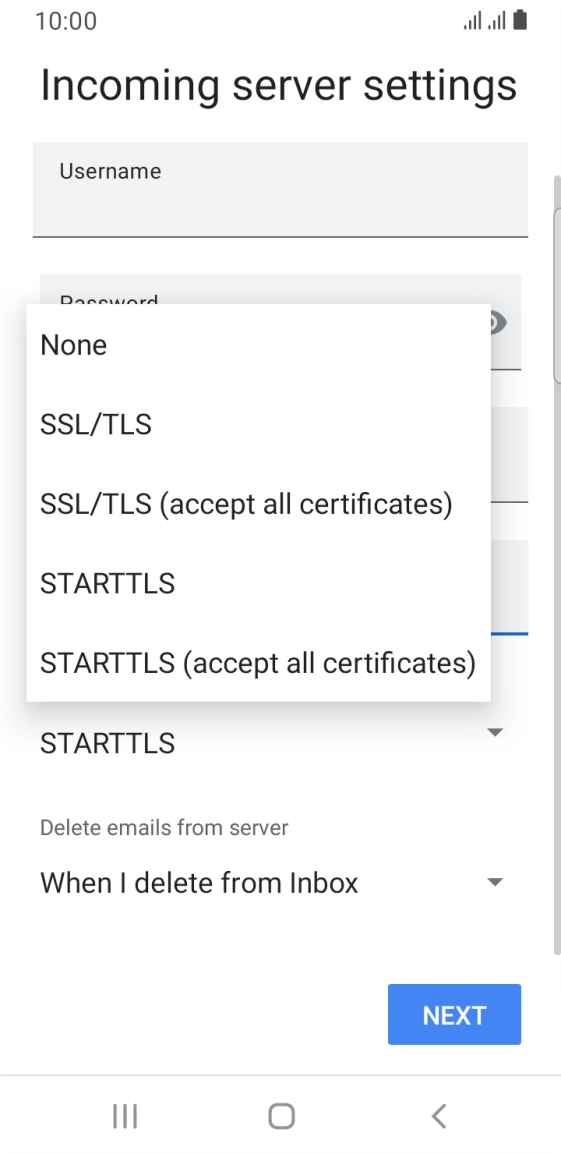Tap the Incoming server settings heading

pos(278,85)
